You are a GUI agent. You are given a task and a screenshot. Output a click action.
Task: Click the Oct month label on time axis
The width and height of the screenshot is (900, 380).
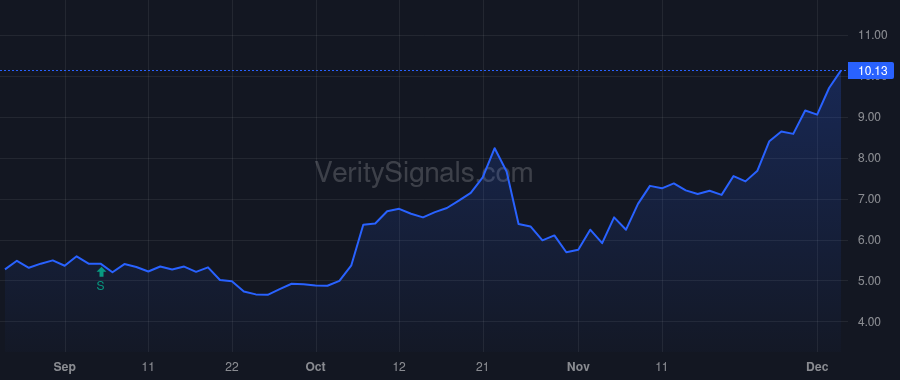pos(316,367)
